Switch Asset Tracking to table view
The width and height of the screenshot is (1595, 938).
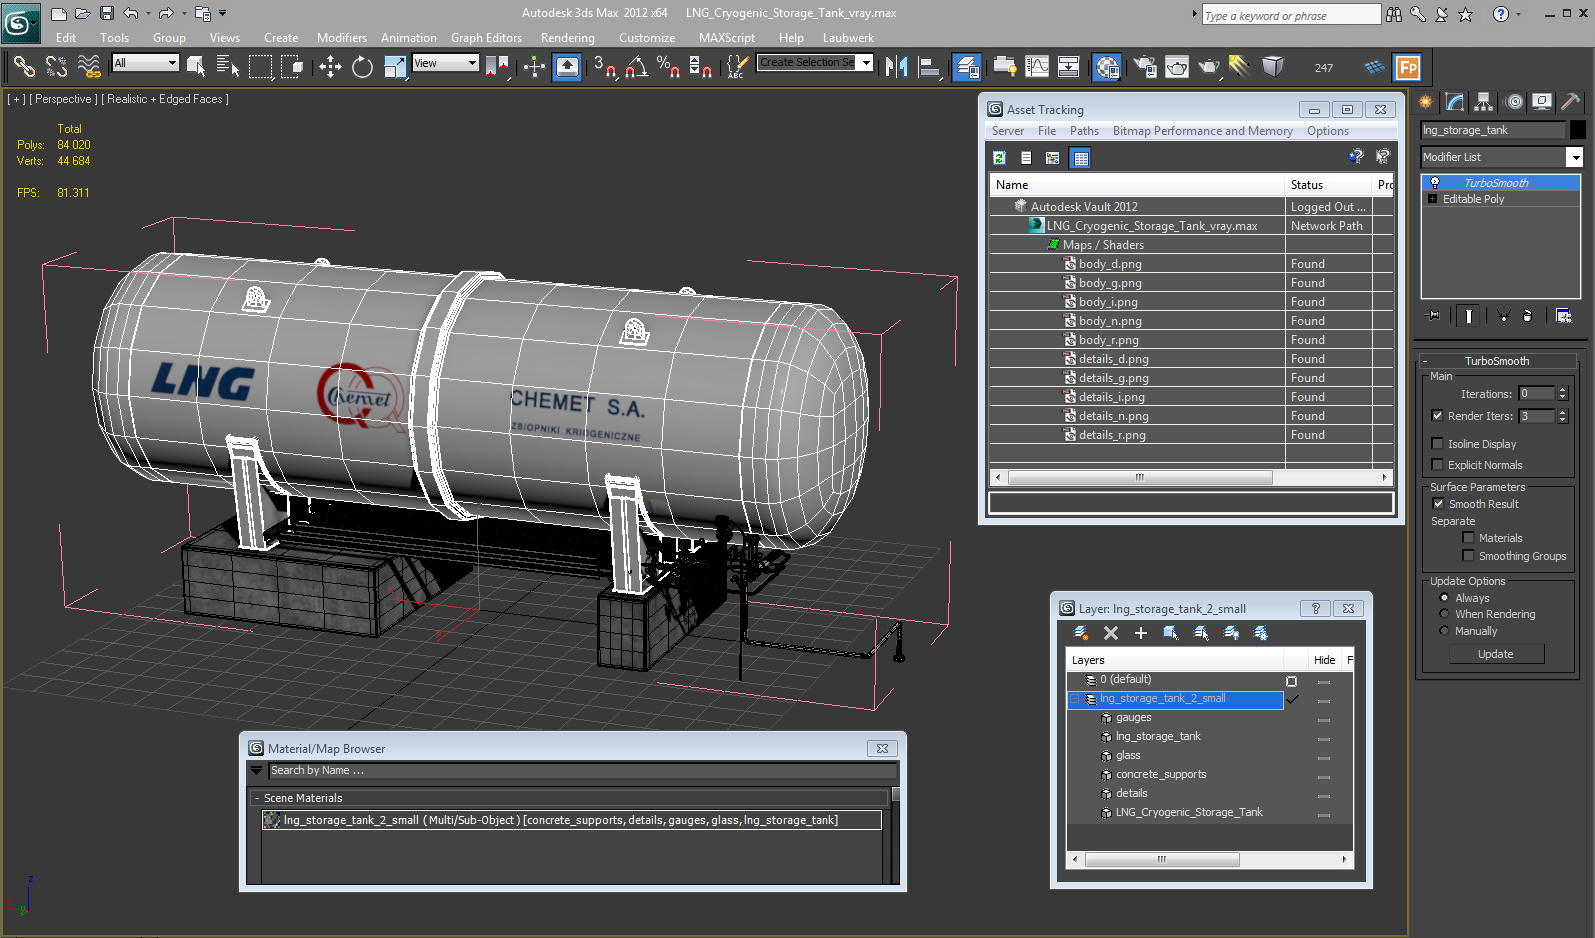tap(1080, 157)
